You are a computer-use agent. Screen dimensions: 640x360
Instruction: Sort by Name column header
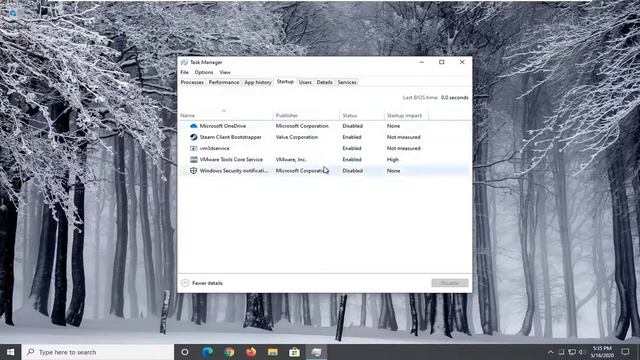click(x=226, y=116)
